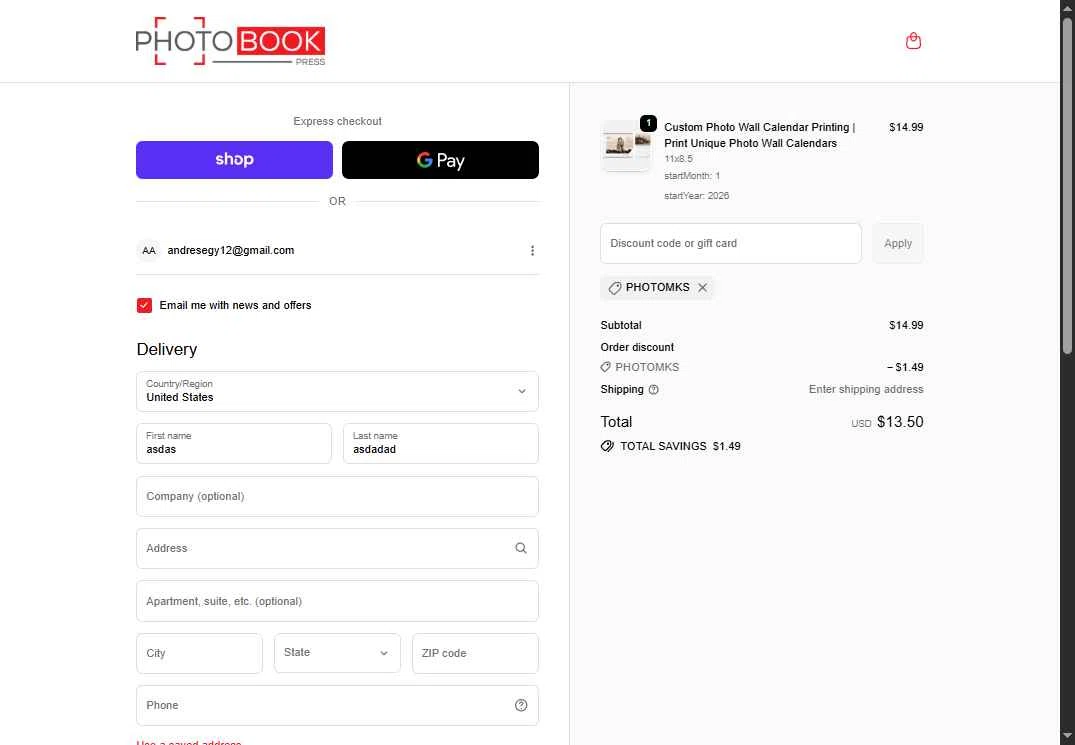1075x745 pixels.
Task: Click the email andresegy12@gmail.com
Action: (x=231, y=251)
